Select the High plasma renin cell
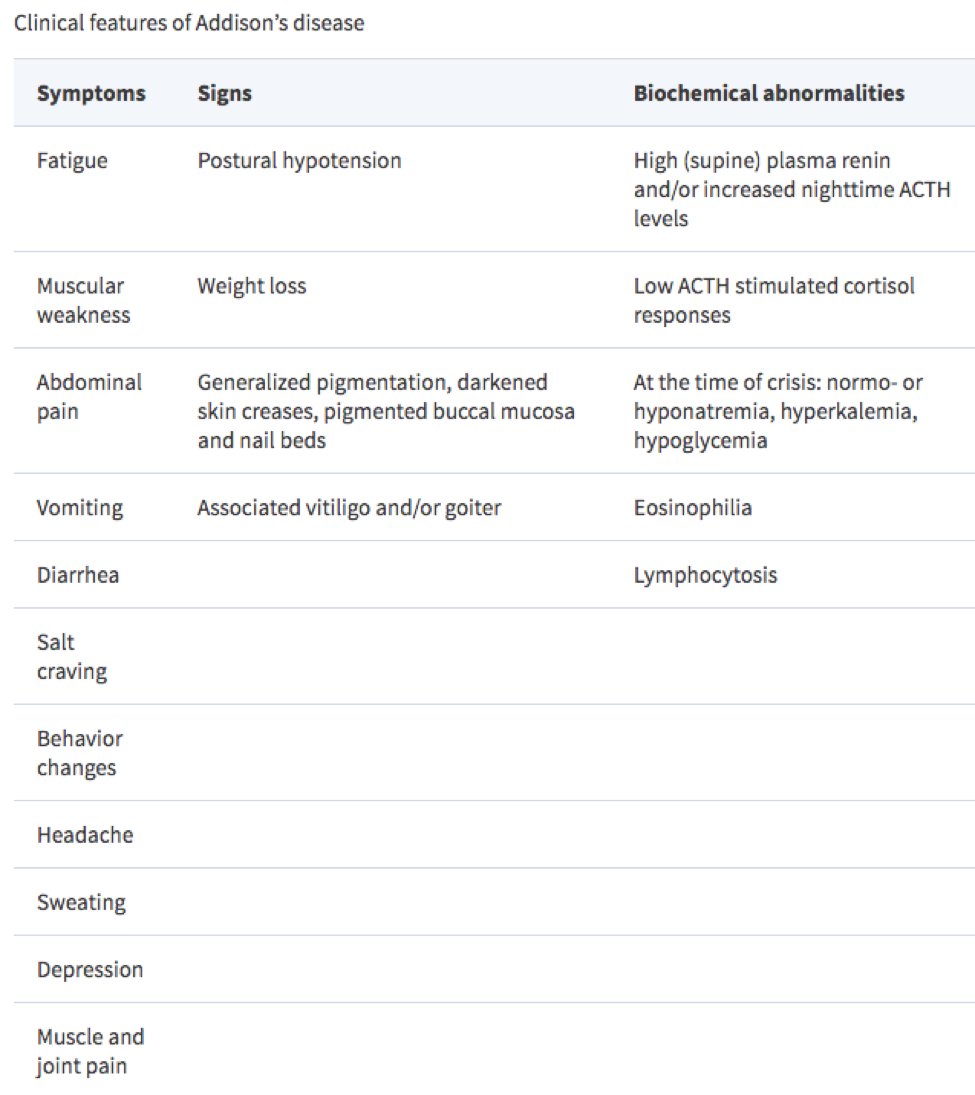 (791, 189)
